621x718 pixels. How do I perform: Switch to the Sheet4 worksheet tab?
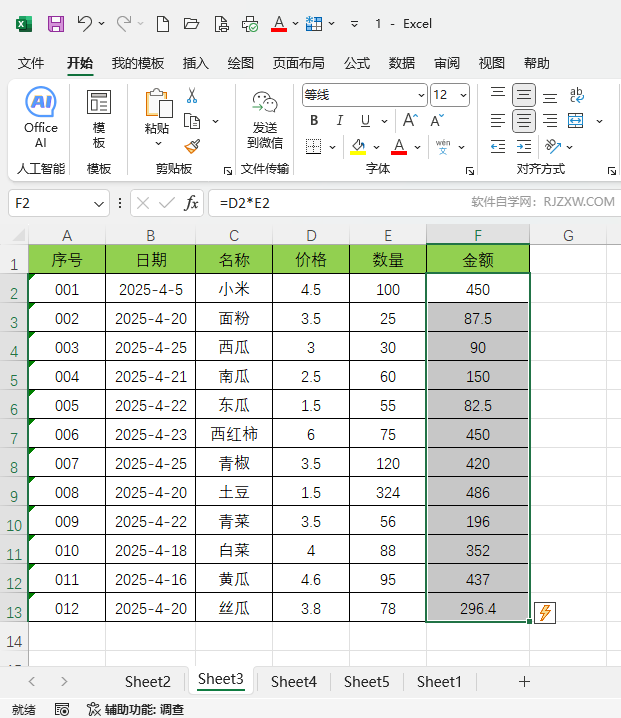pos(294,682)
